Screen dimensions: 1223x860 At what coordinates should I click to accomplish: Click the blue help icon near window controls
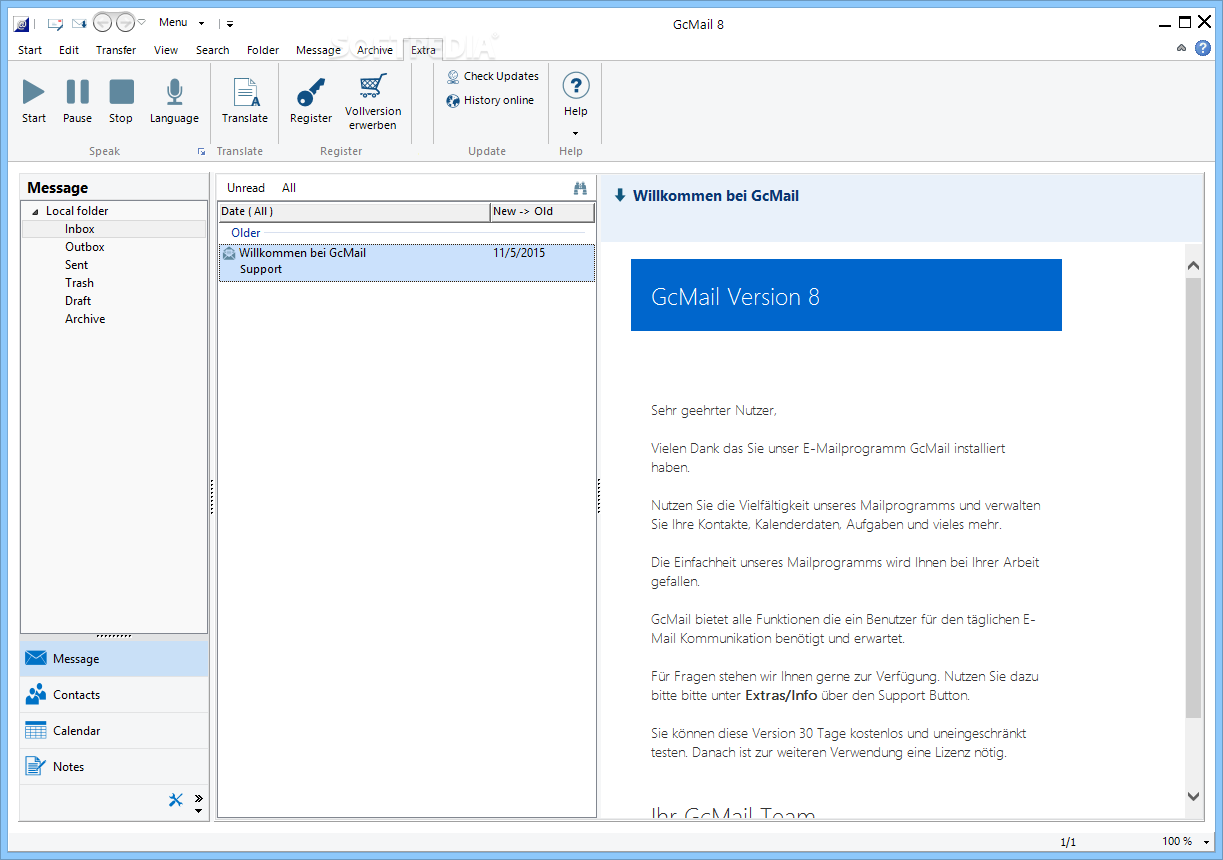point(1204,48)
